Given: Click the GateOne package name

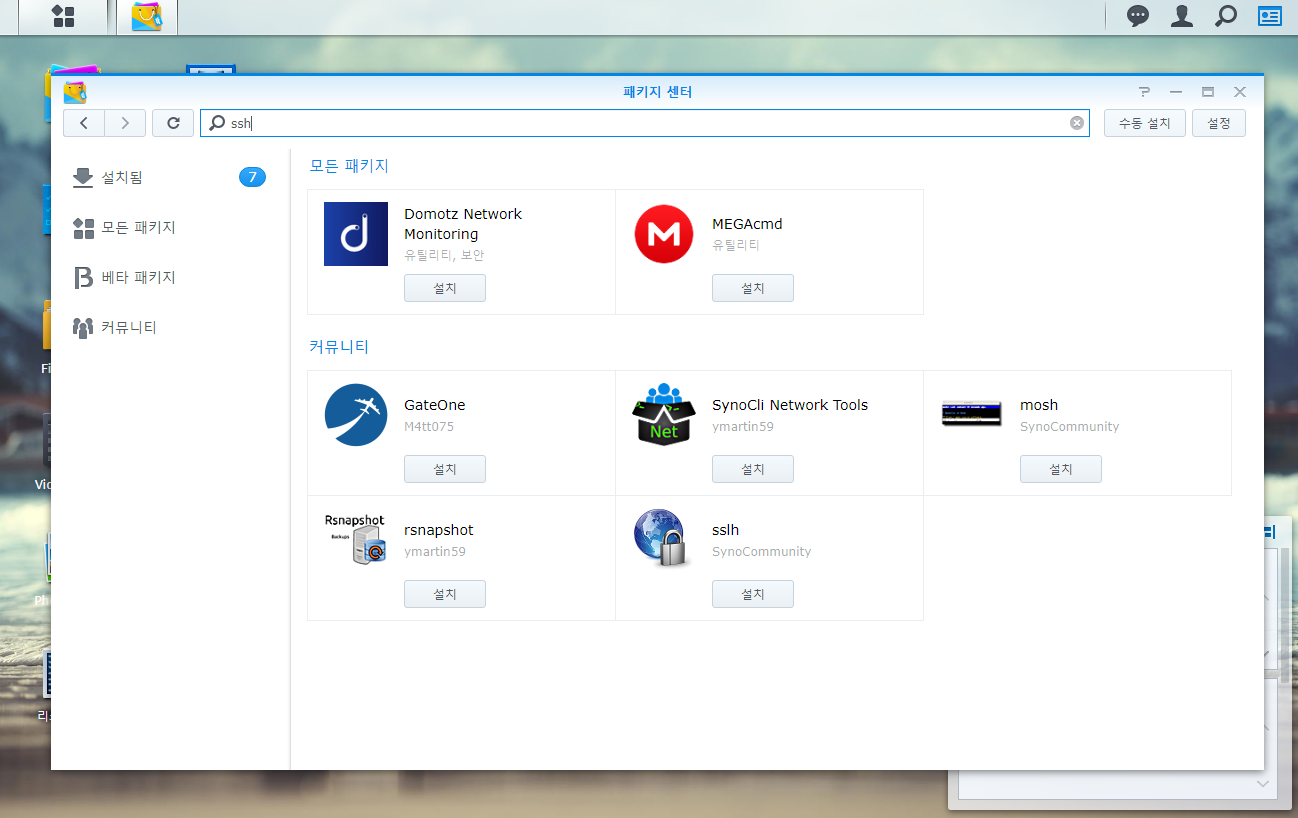Looking at the screenshot, I should [435, 405].
